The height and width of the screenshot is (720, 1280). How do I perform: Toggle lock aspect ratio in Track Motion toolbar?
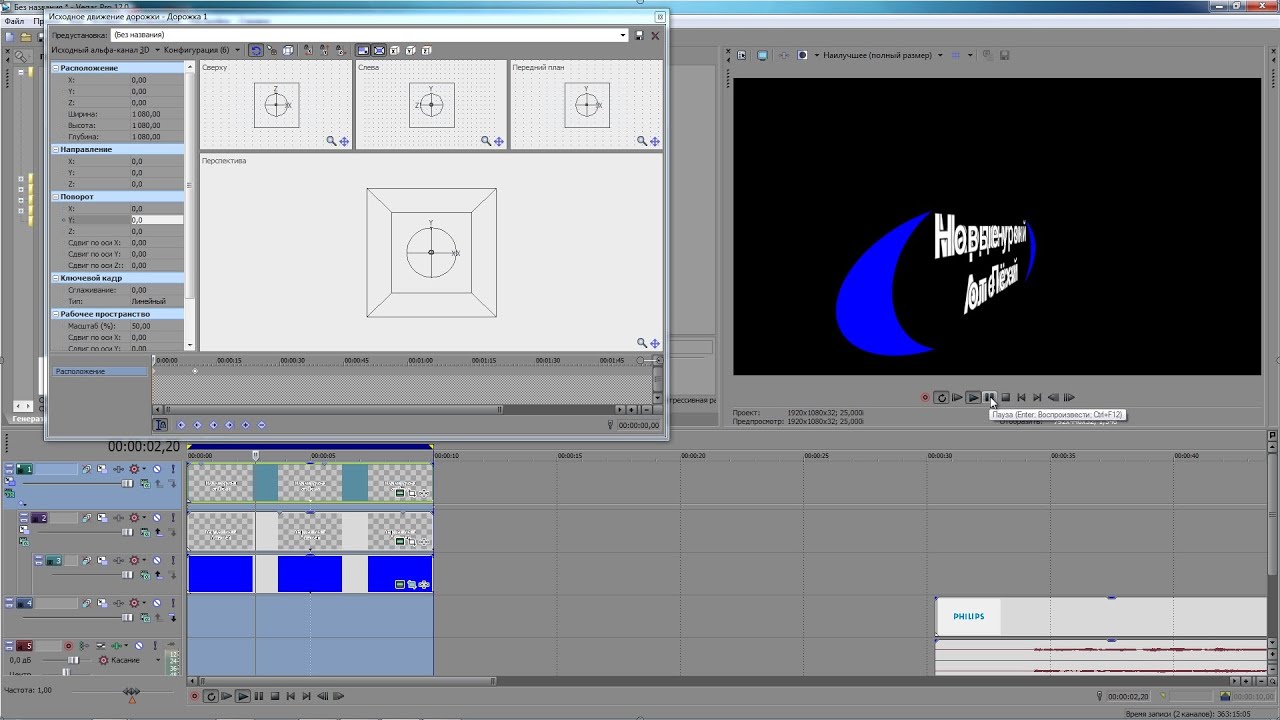pyautogui.click(x=363, y=50)
